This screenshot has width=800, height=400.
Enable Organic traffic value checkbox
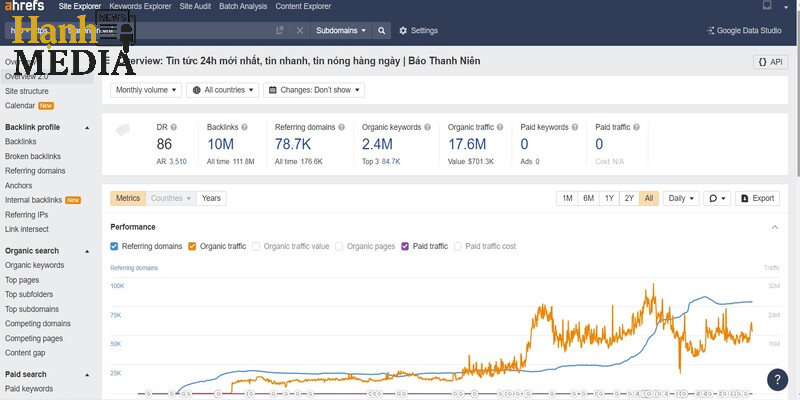tap(256, 246)
